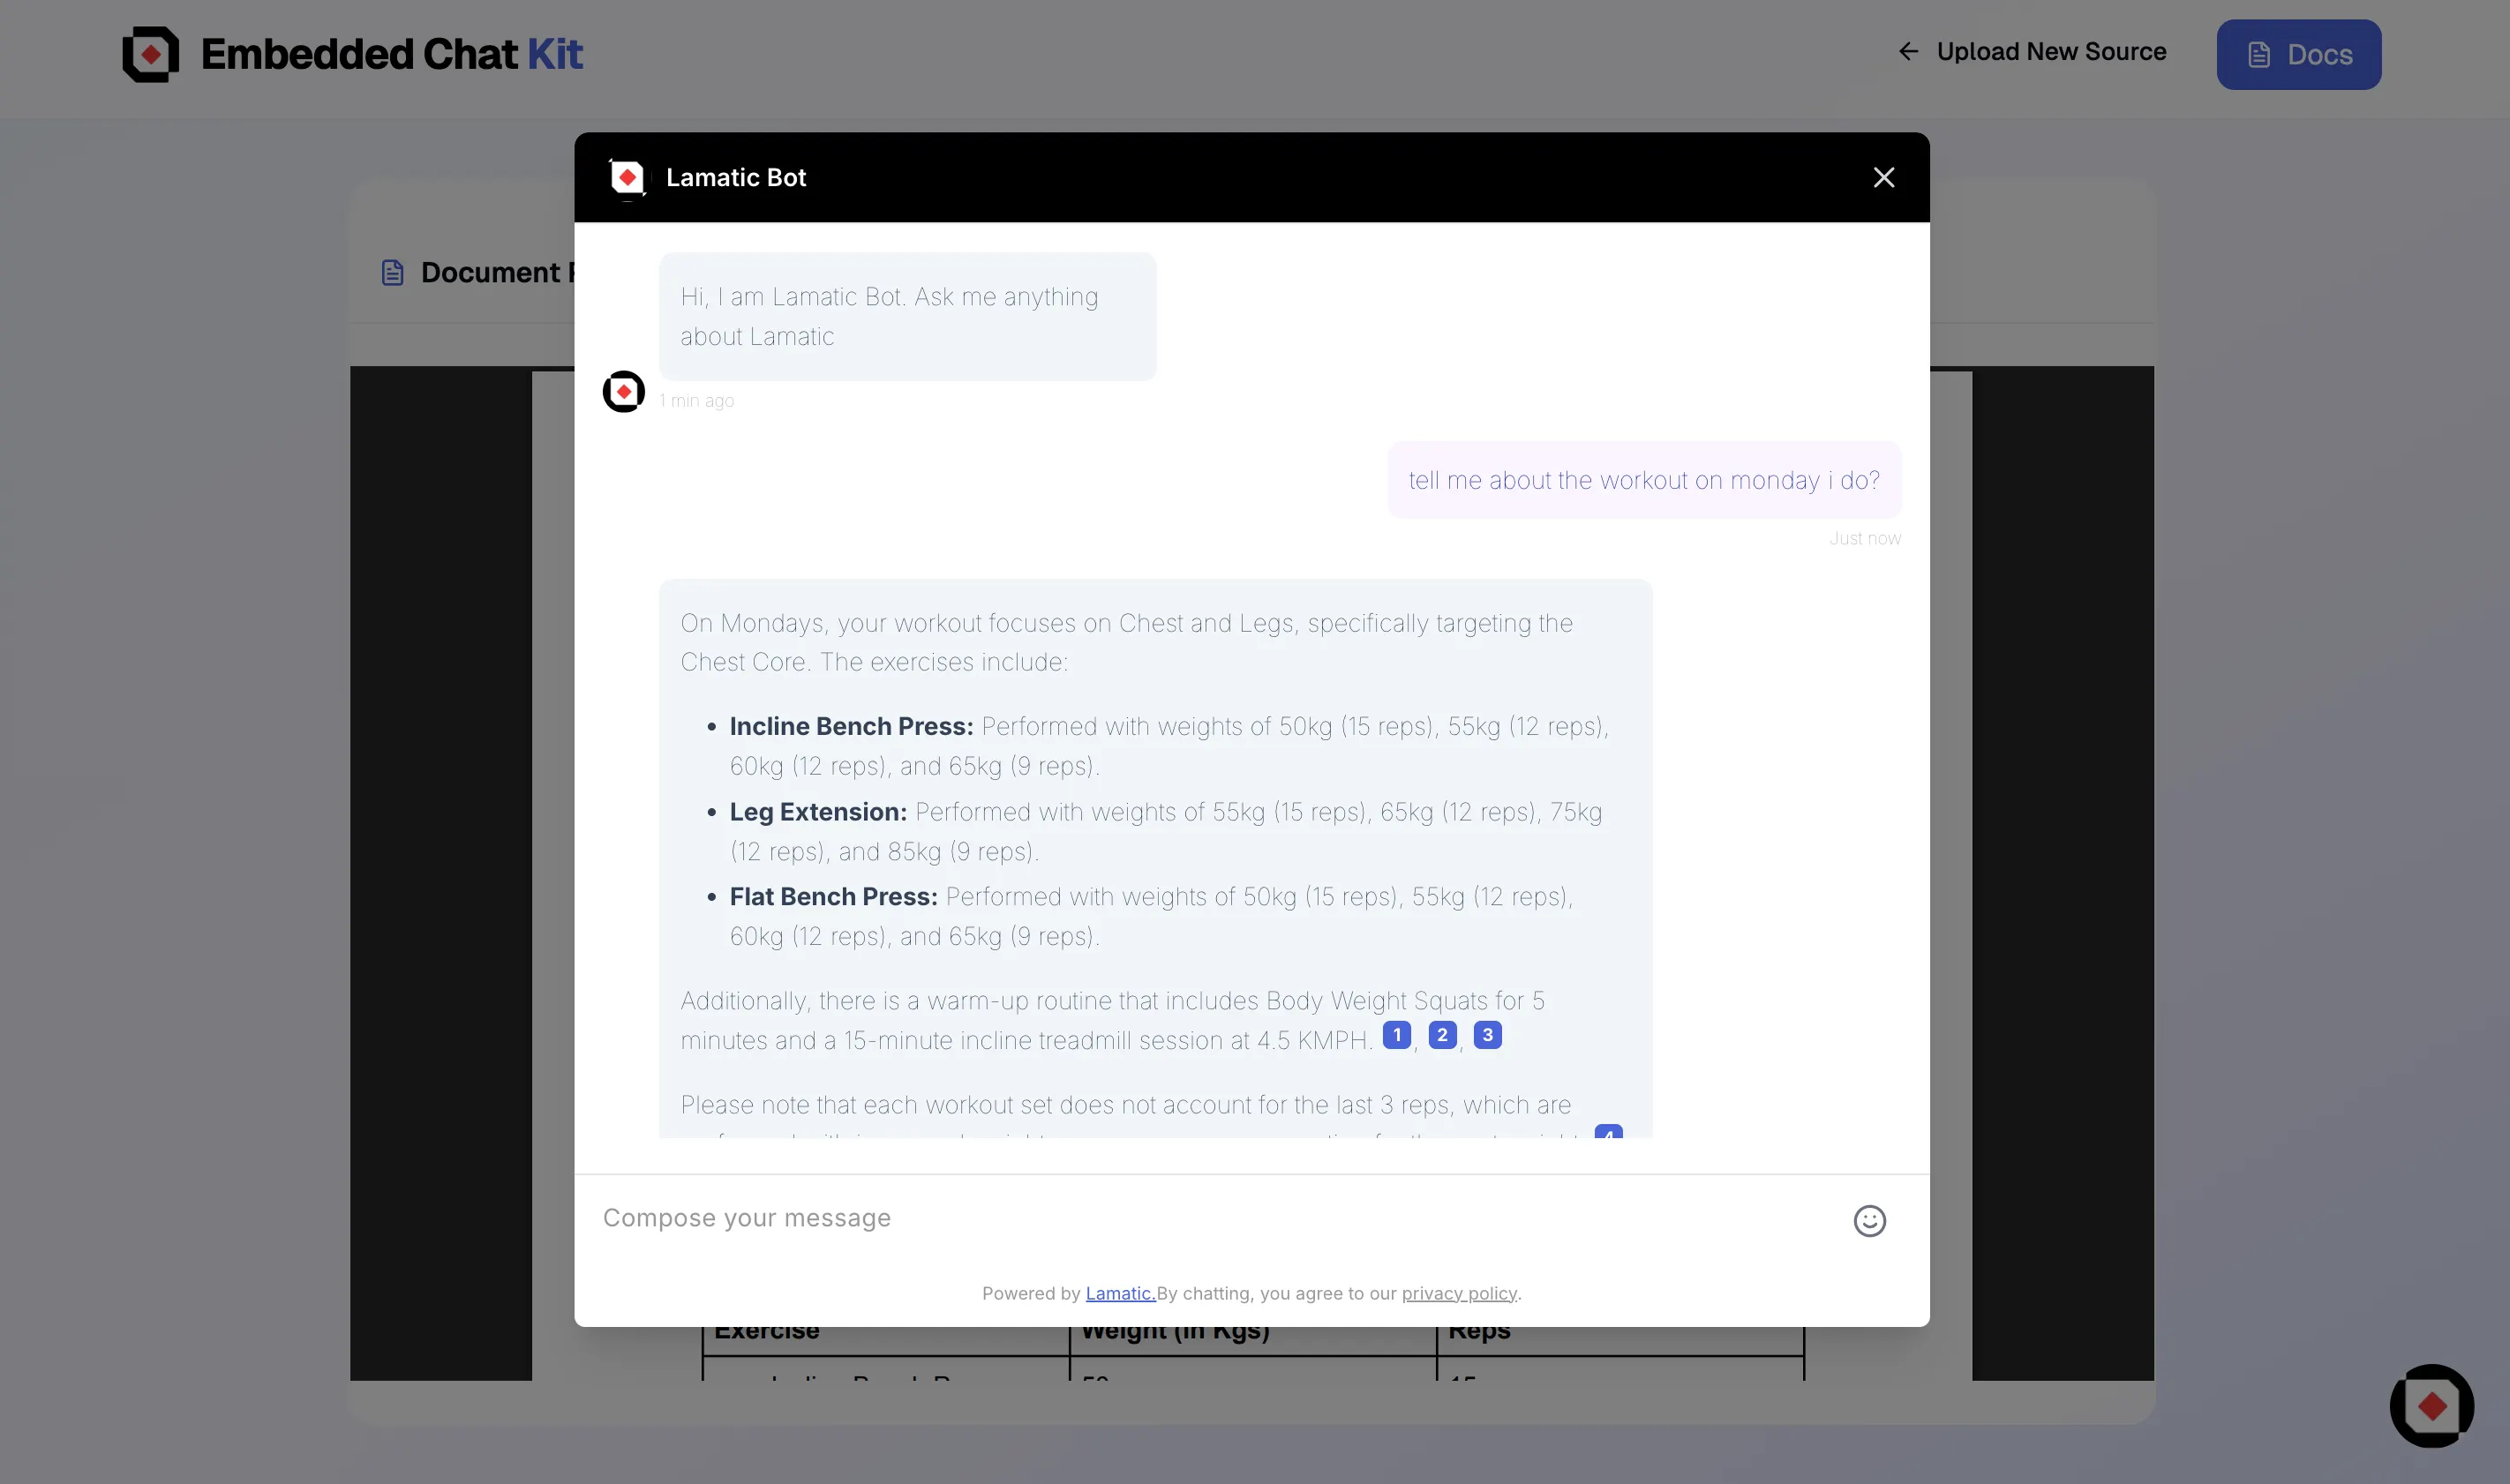
Task: Click the Compose your message field
Action: (1100, 1218)
